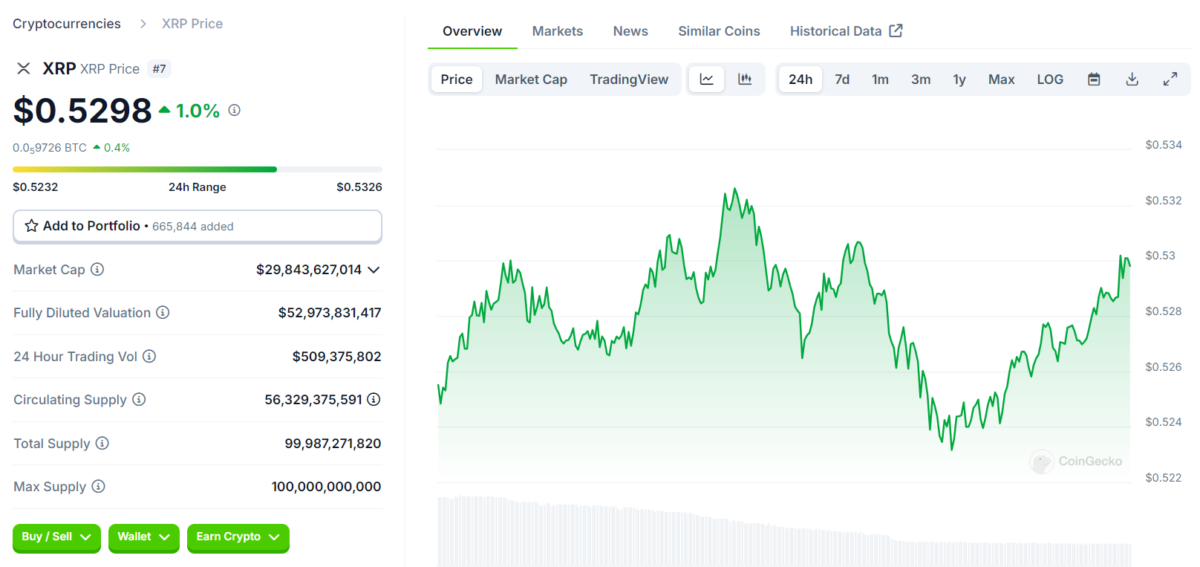Expand the Market Cap value chevron

[x=374, y=269]
